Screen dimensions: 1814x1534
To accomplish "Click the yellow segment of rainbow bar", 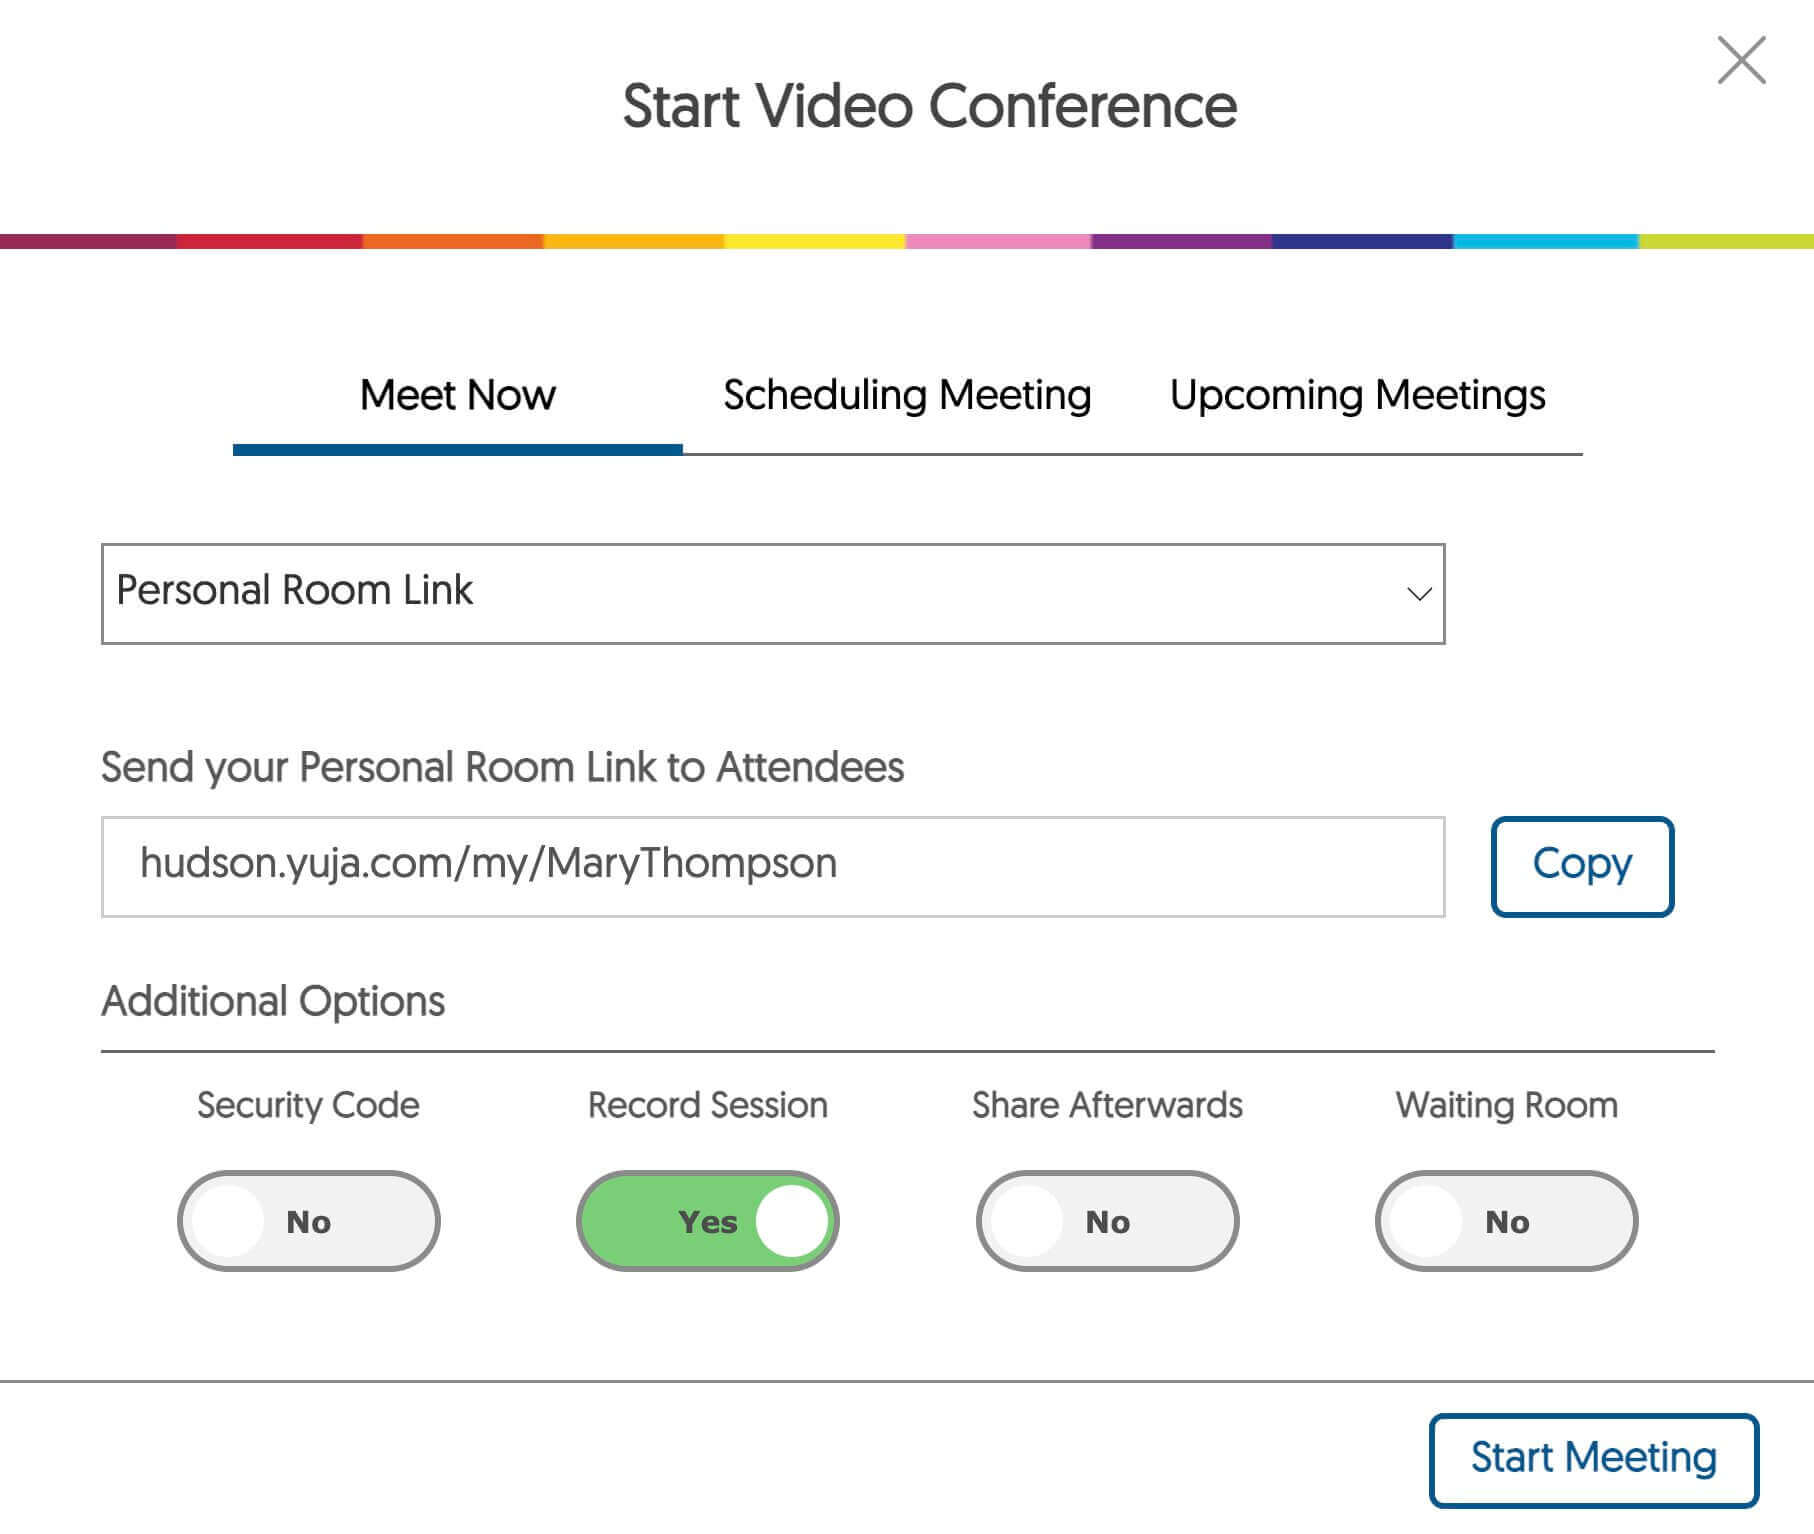I will (x=815, y=241).
